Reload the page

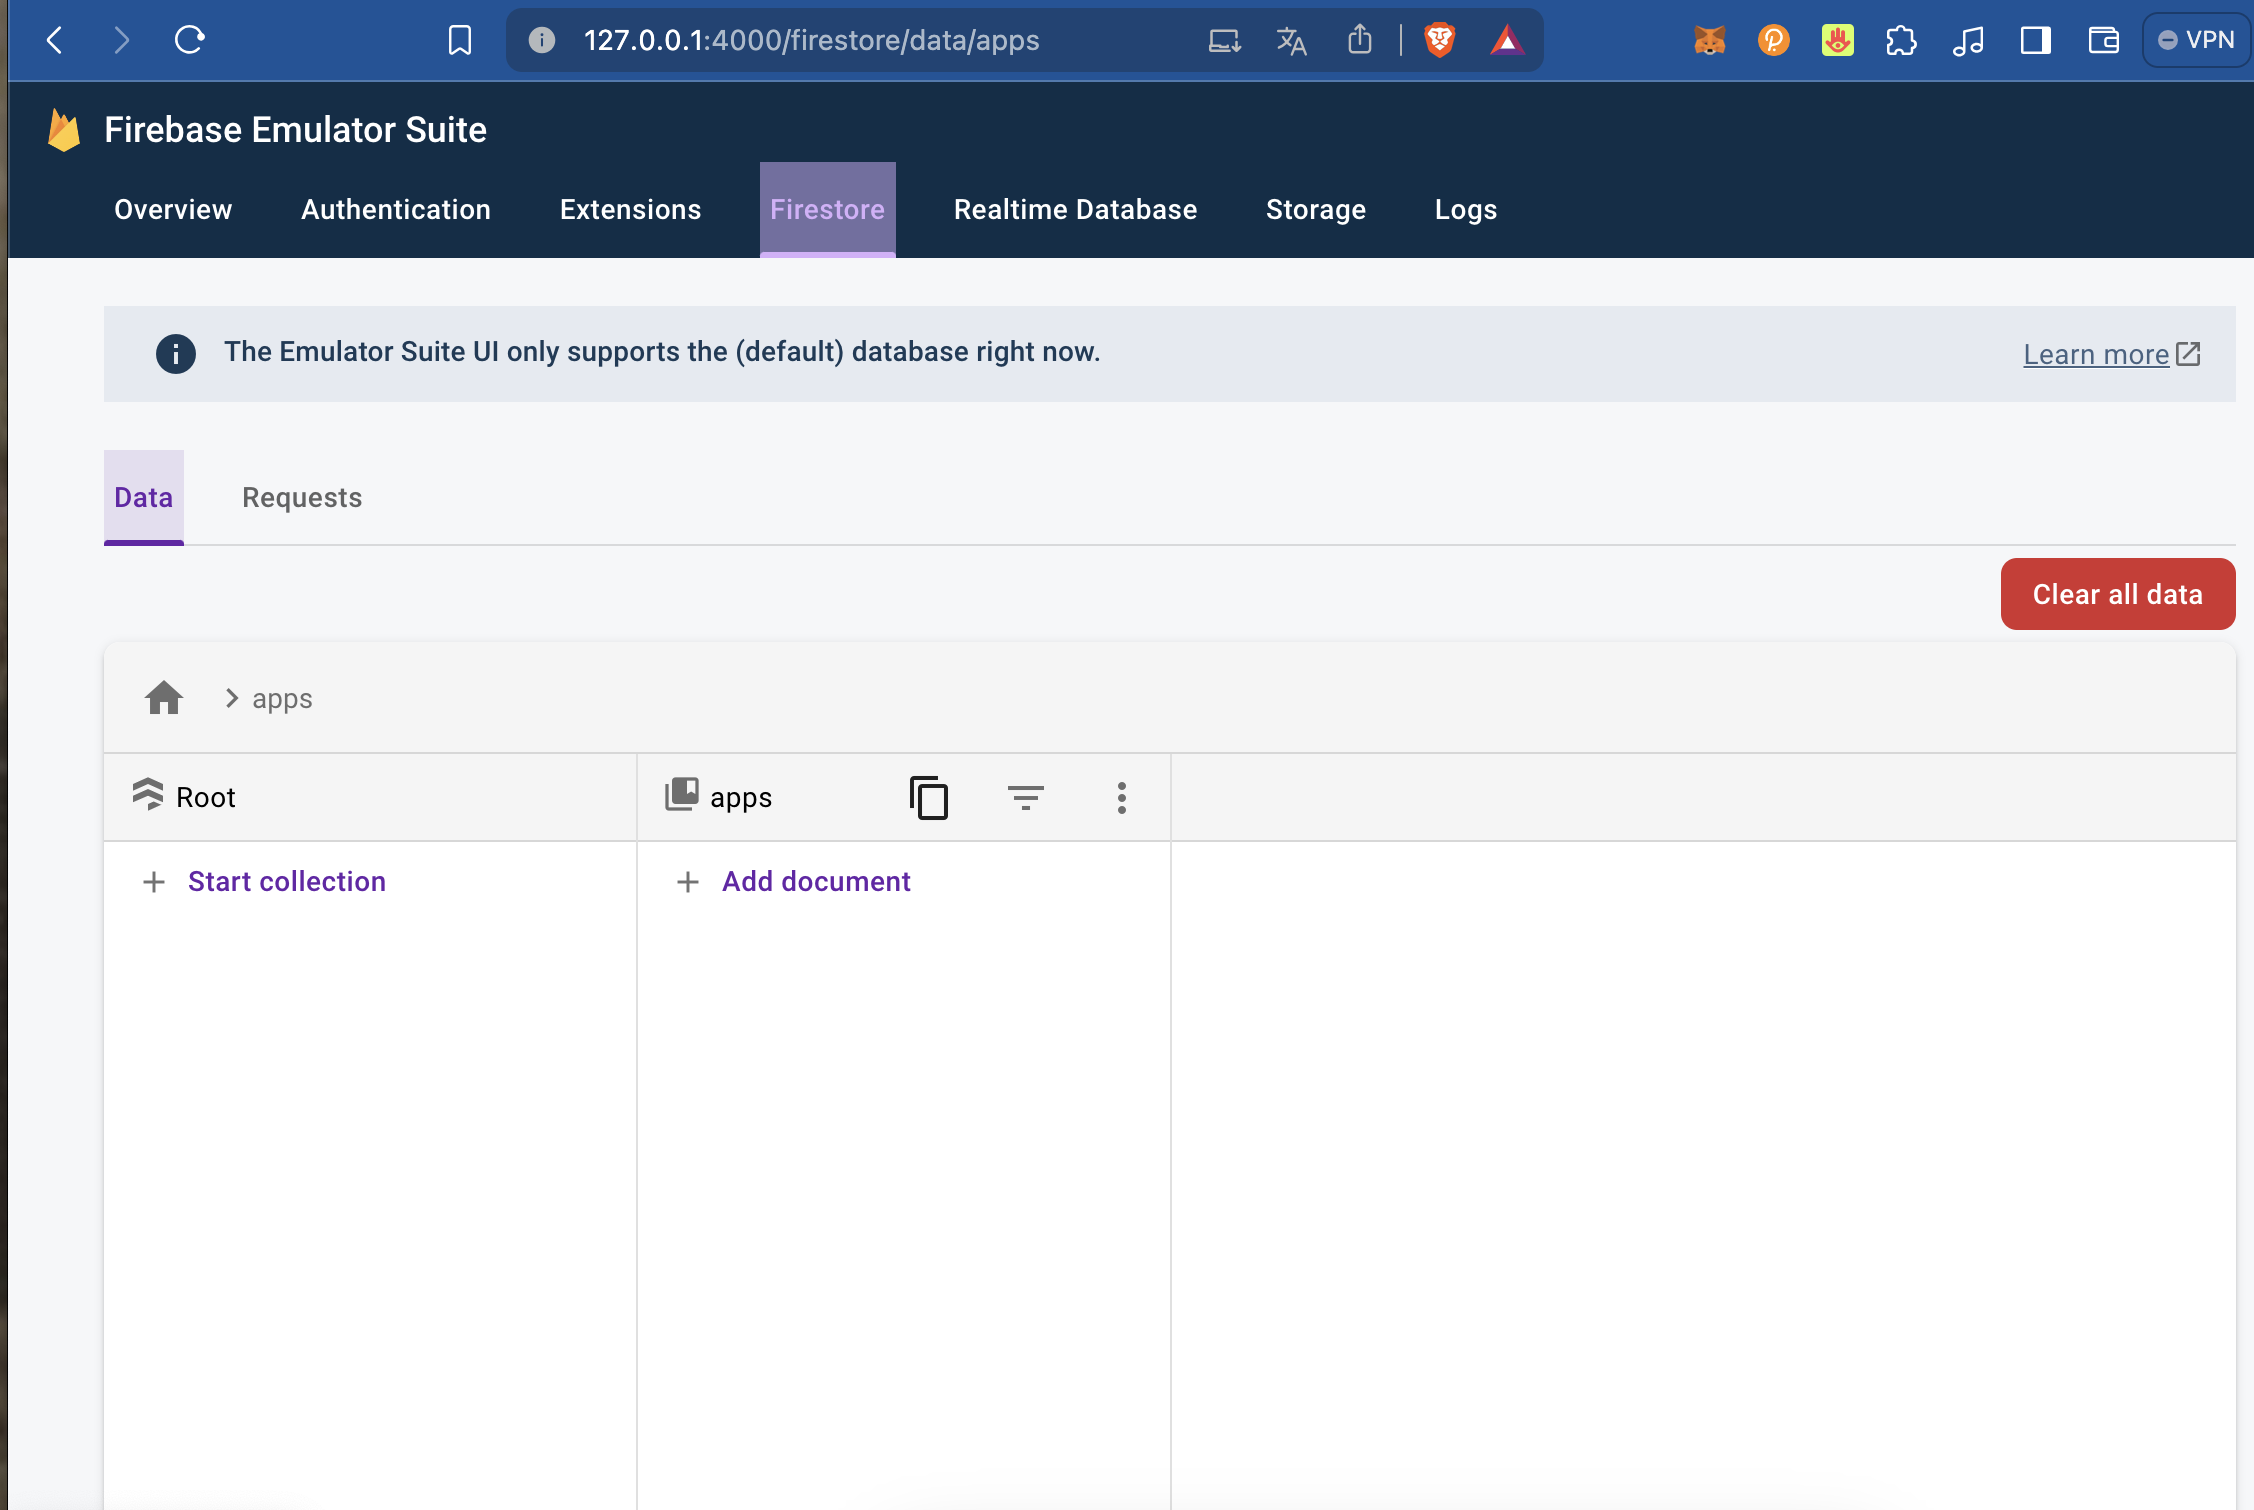point(189,40)
